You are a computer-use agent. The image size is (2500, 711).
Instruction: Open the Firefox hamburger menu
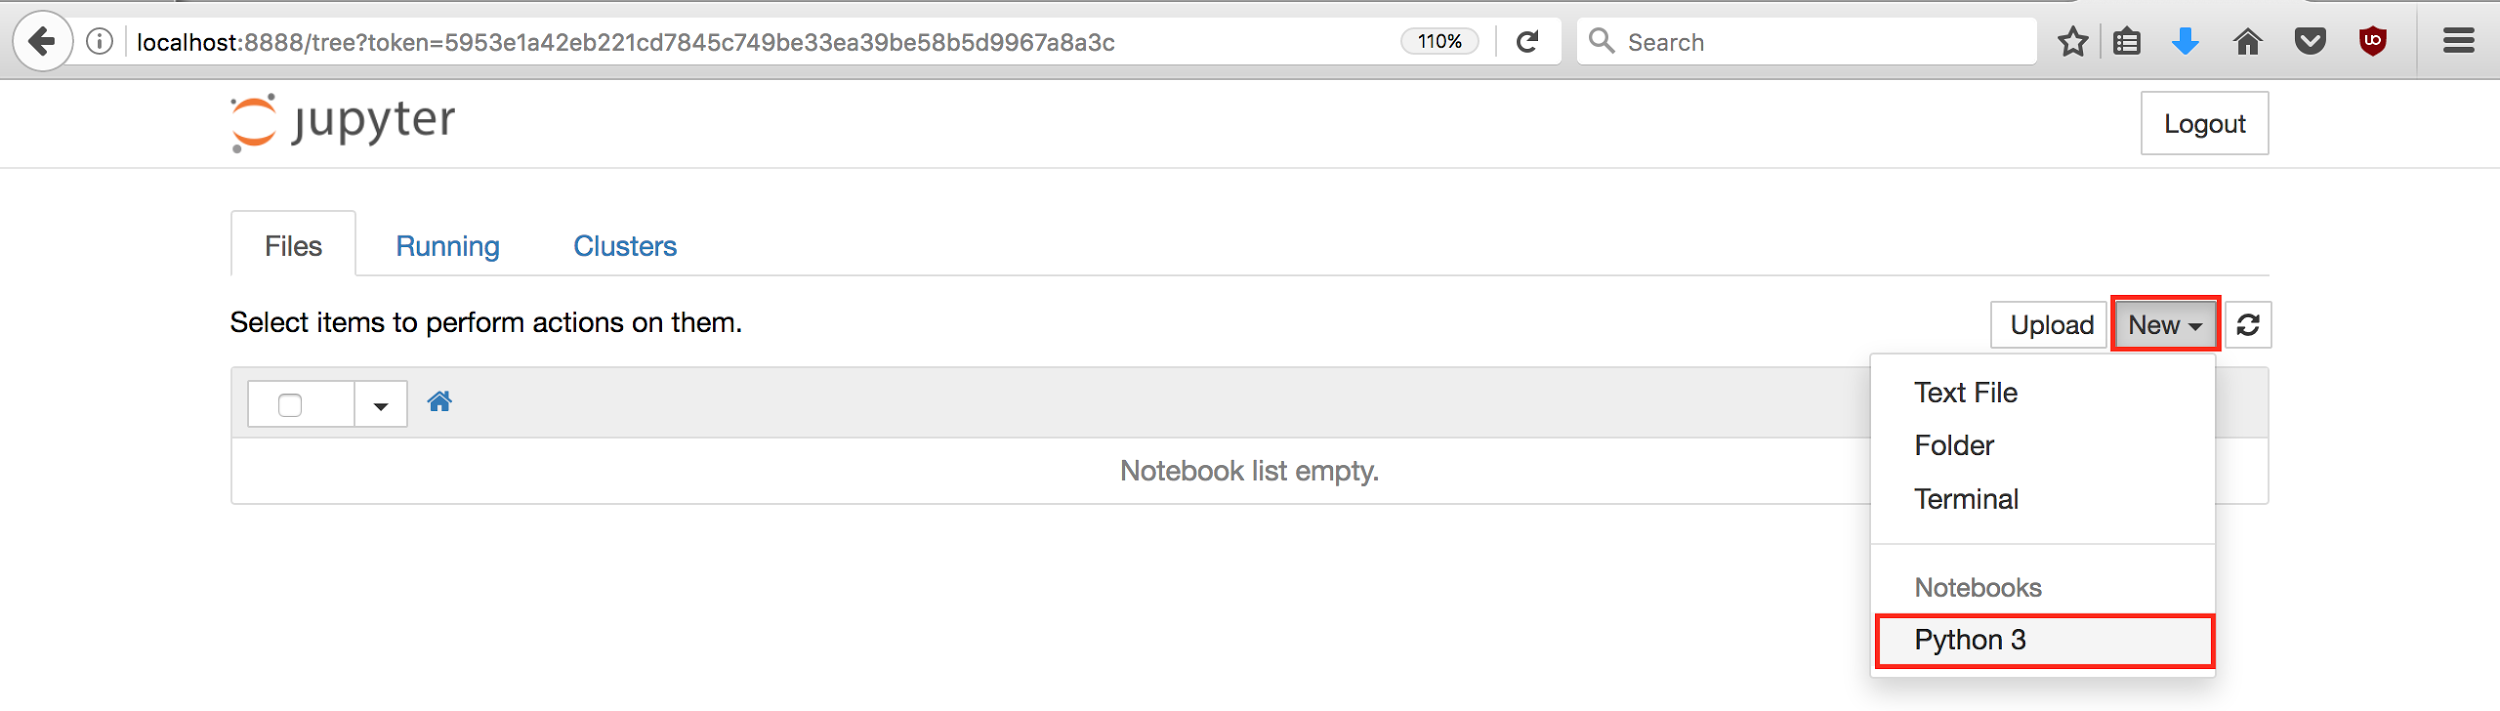(x=2458, y=41)
